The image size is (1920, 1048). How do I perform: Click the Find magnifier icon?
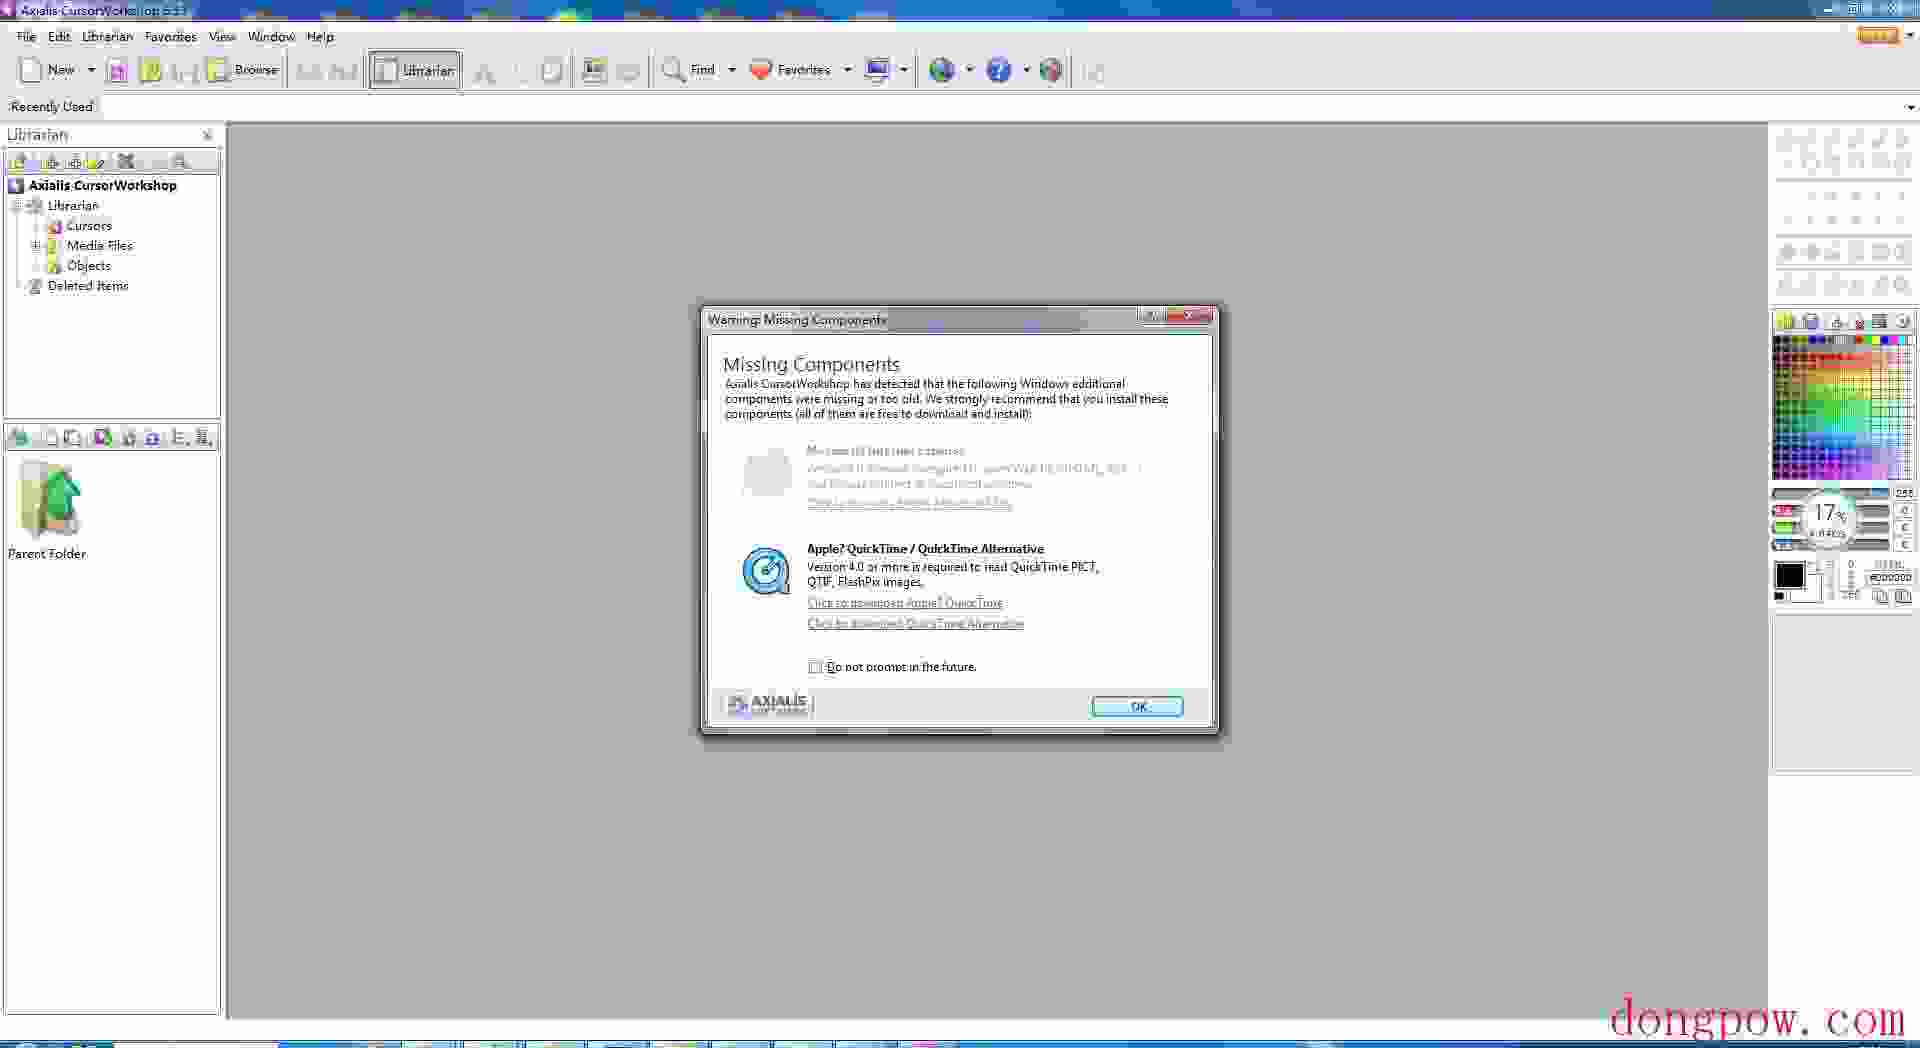point(673,70)
